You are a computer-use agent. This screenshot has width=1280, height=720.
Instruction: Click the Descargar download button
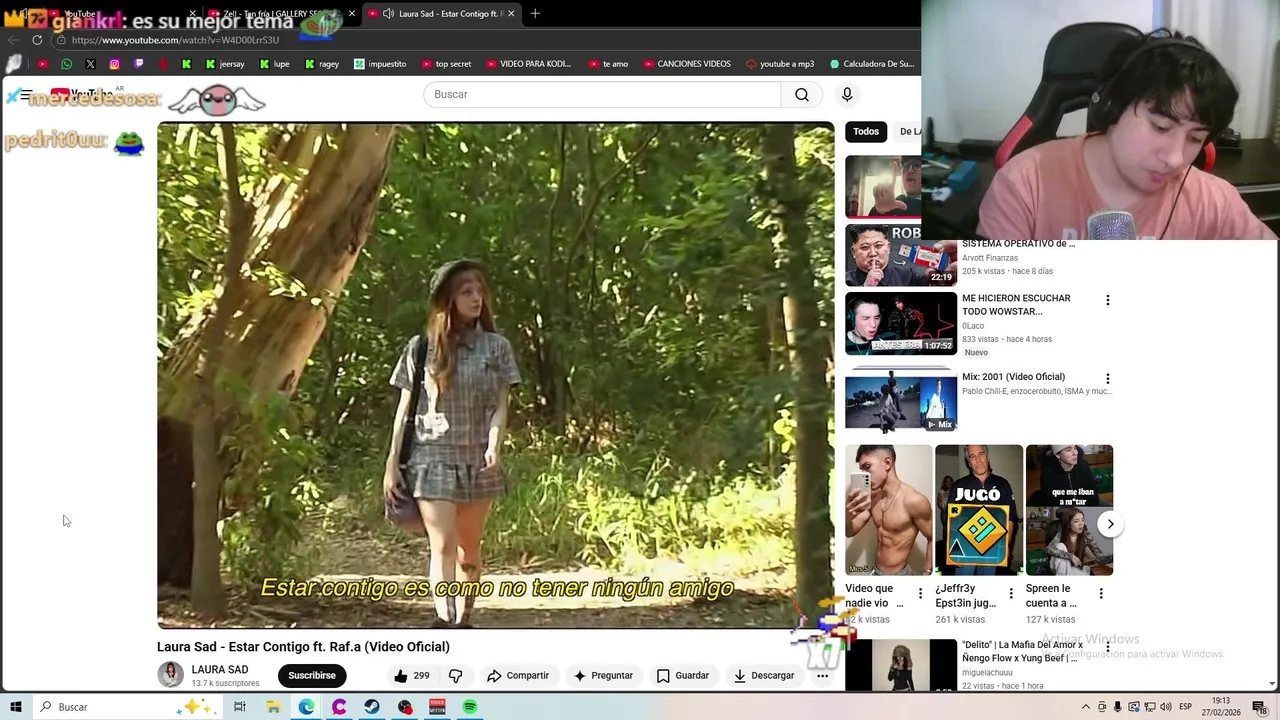(x=764, y=675)
